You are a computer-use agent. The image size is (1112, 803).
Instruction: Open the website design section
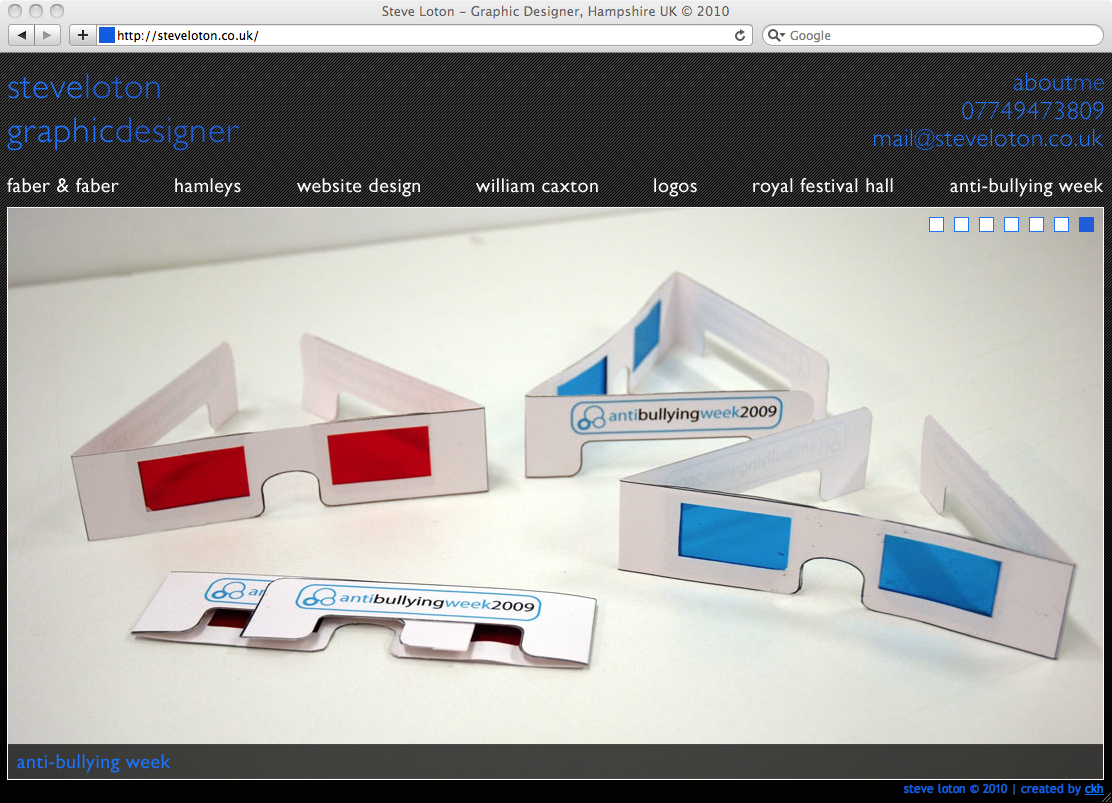tap(359, 186)
